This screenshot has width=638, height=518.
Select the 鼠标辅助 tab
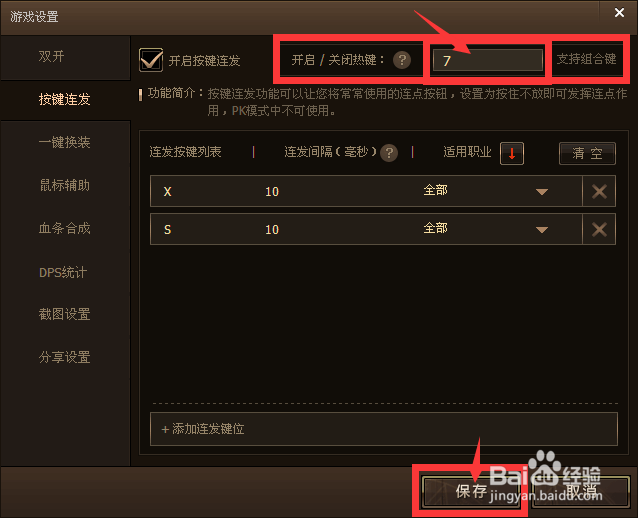click(x=65, y=186)
